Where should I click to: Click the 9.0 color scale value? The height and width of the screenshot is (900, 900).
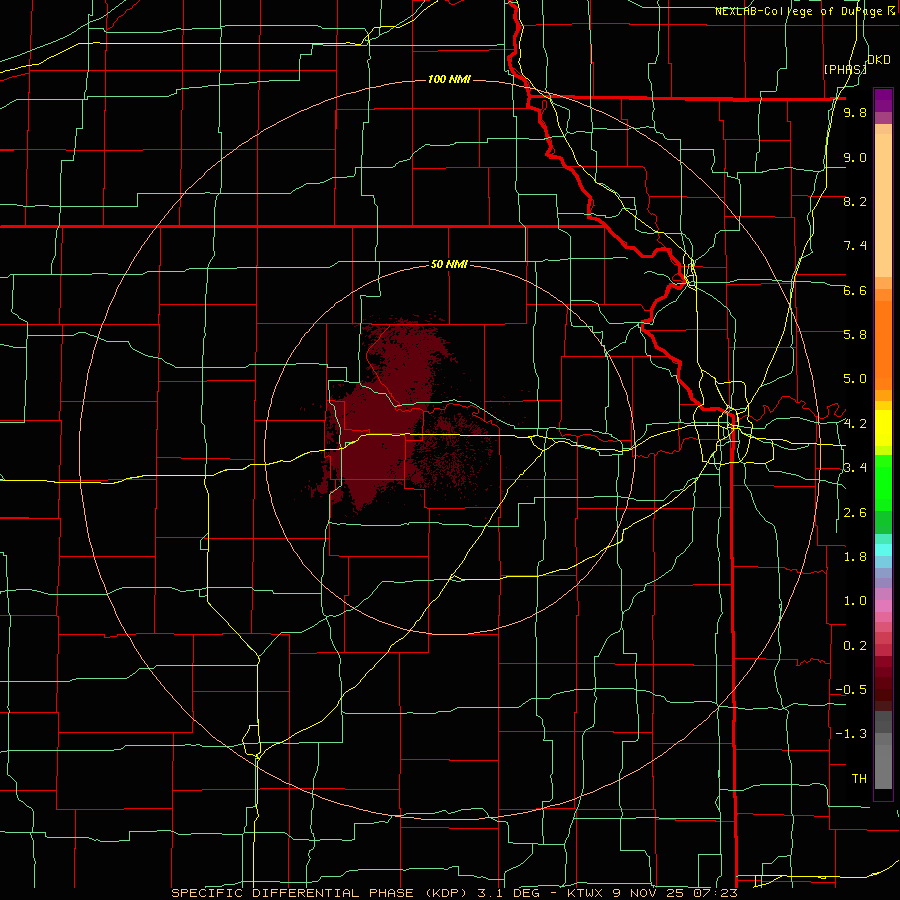(855, 157)
